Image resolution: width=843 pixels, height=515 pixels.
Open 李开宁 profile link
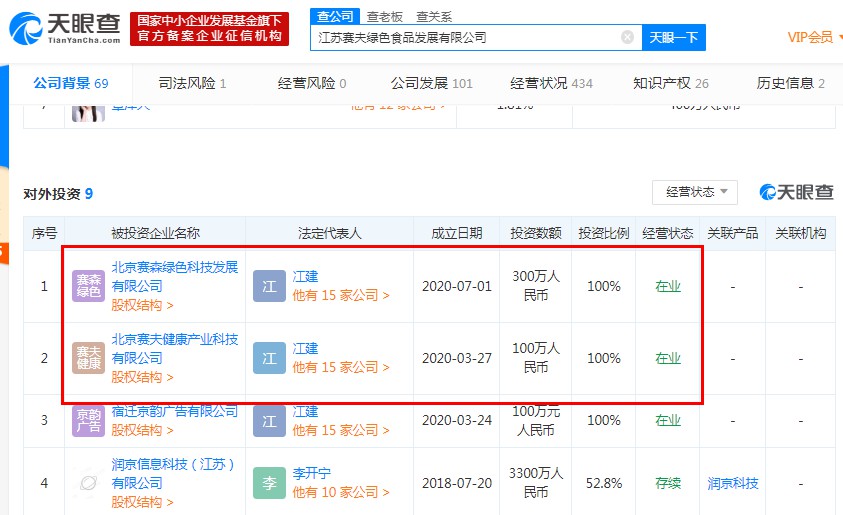pos(312,474)
